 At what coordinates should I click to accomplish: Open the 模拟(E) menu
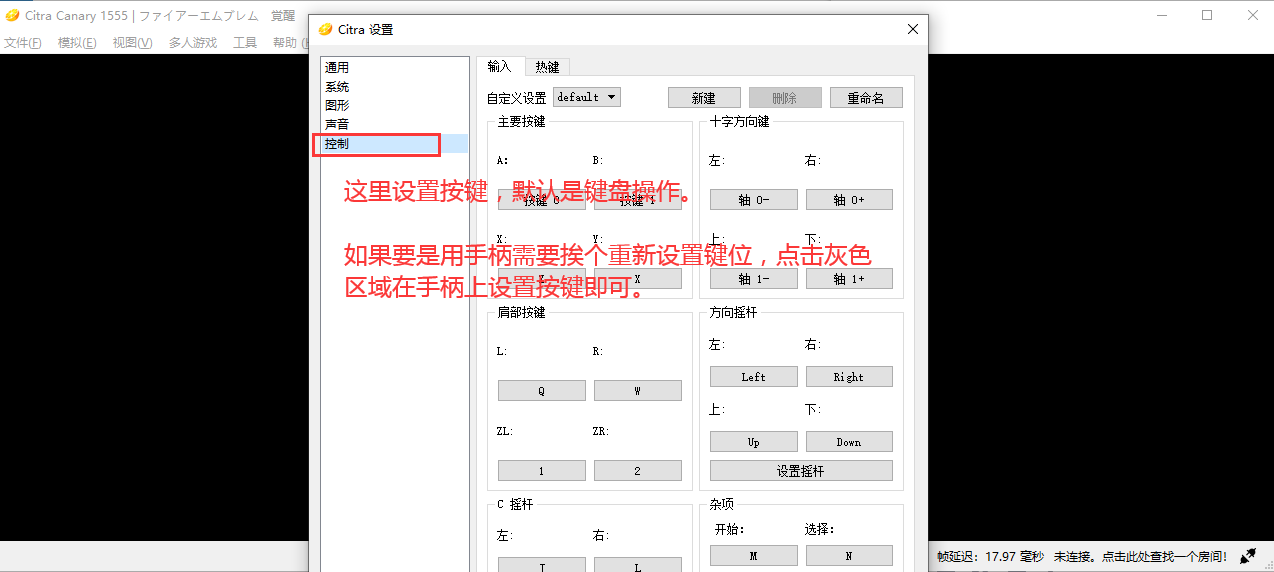click(x=77, y=42)
